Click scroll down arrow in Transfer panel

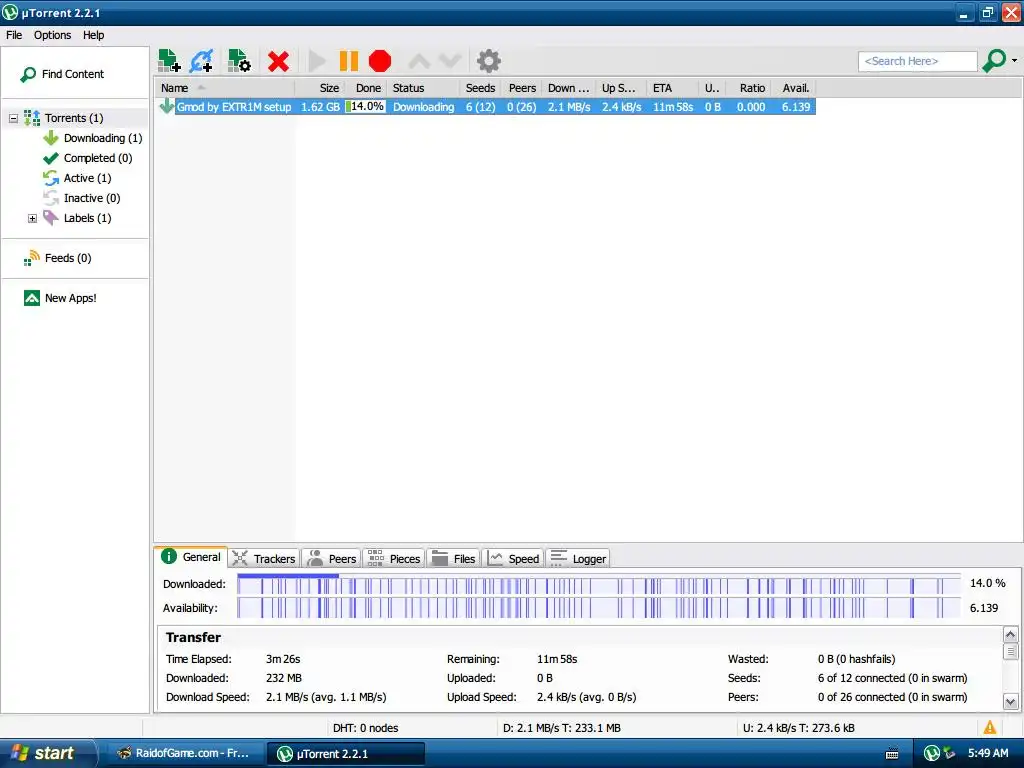pos(1010,702)
